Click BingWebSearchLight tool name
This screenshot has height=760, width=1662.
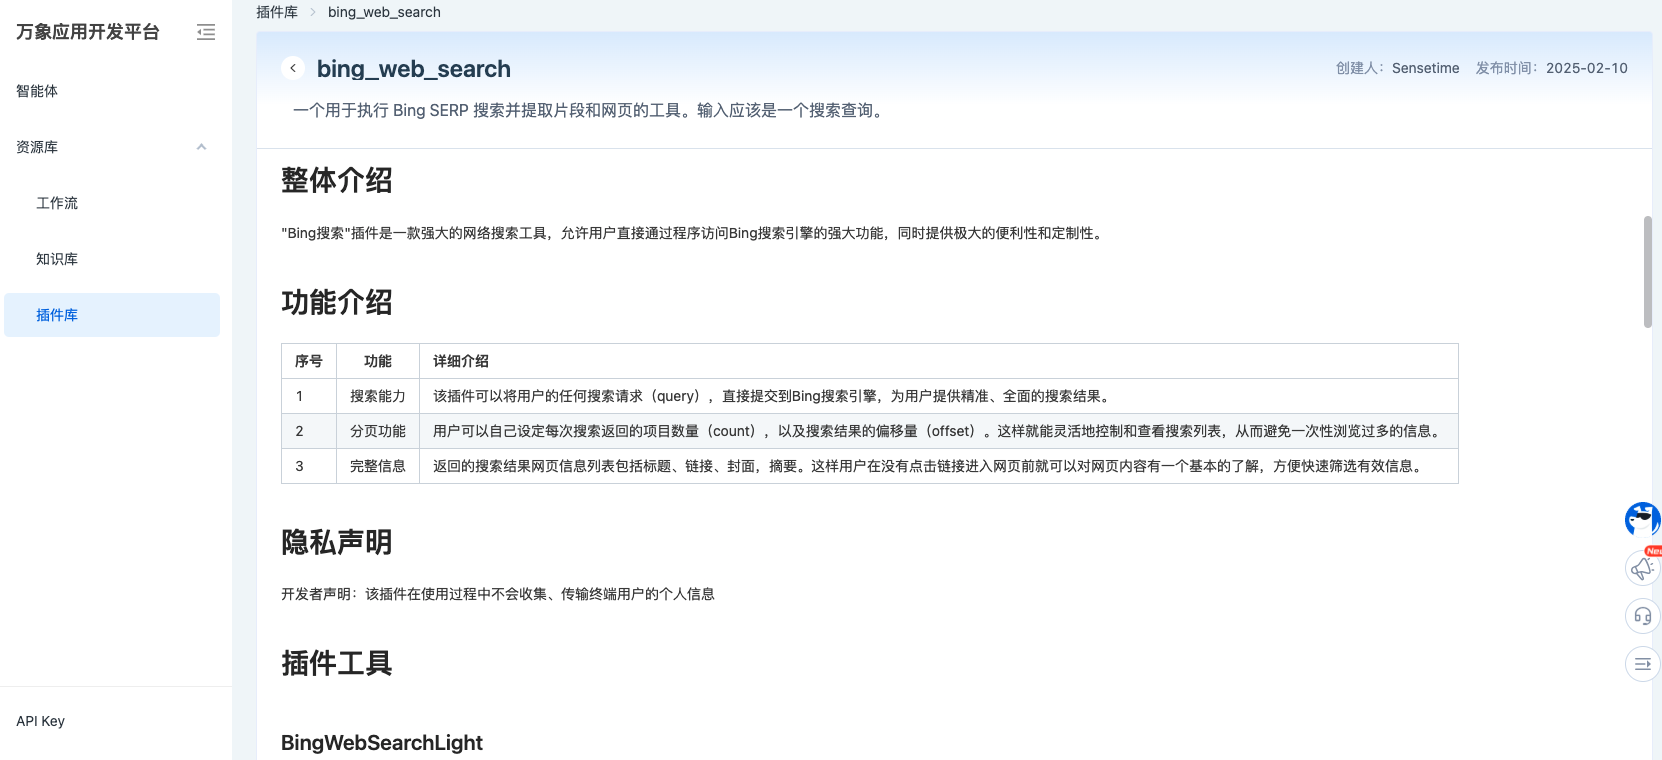click(x=382, y=743)
